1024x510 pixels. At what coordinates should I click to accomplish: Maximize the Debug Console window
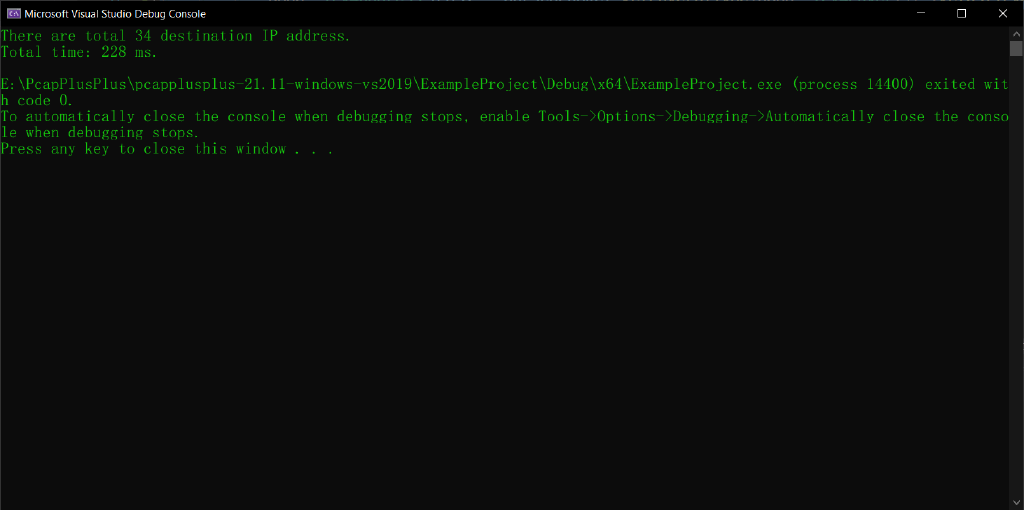(961, 13)
